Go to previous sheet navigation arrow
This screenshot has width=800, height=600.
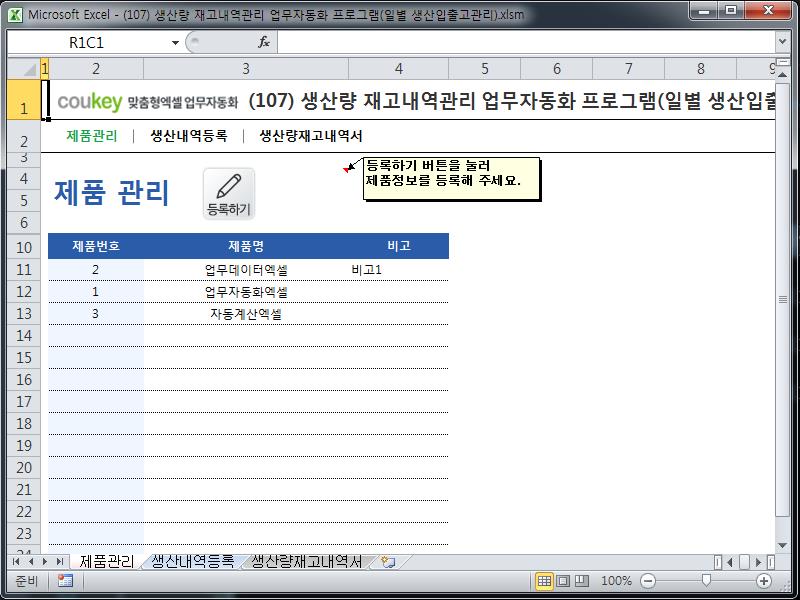[x=31, y=562]
